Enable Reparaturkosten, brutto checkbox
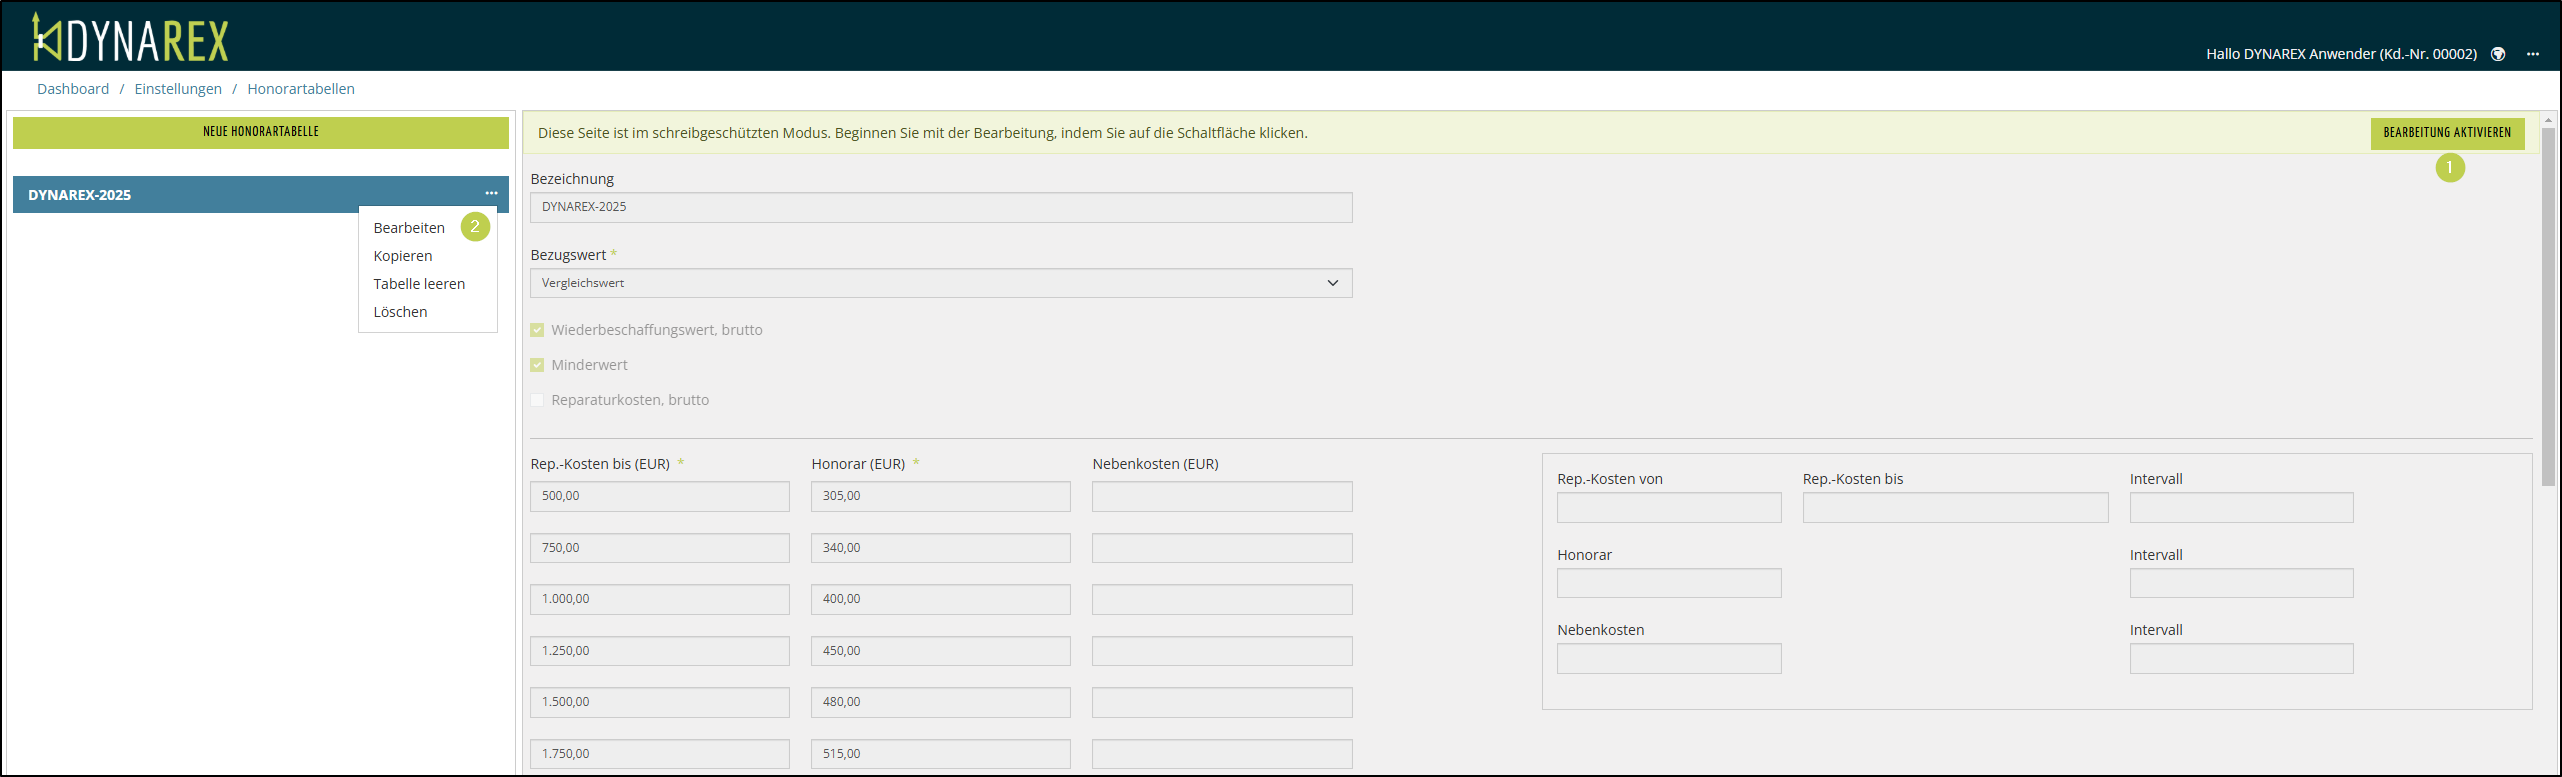 tap(538, 400)
